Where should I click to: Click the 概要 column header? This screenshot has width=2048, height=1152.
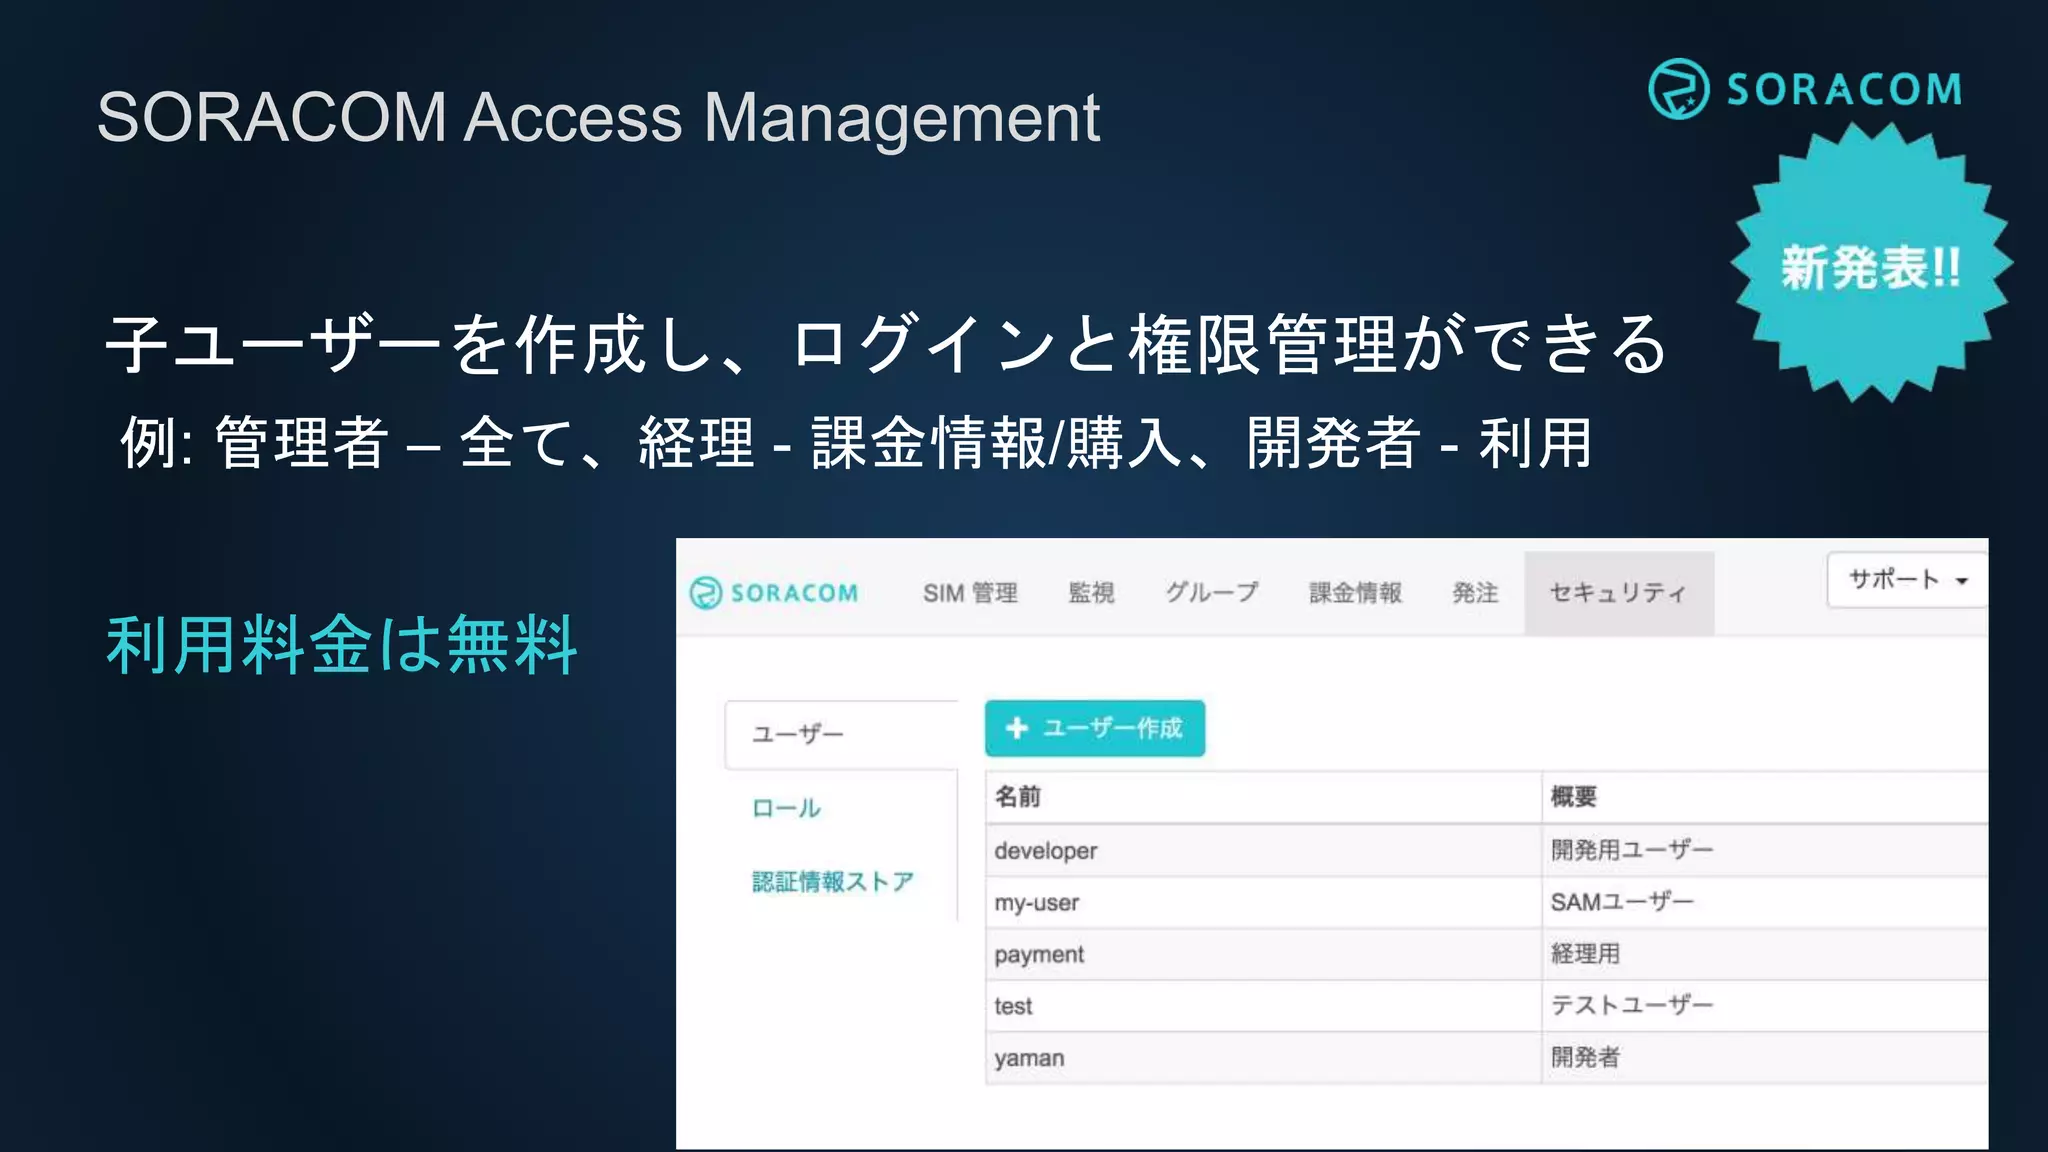pyautogui.click(x=1765, y=797)
